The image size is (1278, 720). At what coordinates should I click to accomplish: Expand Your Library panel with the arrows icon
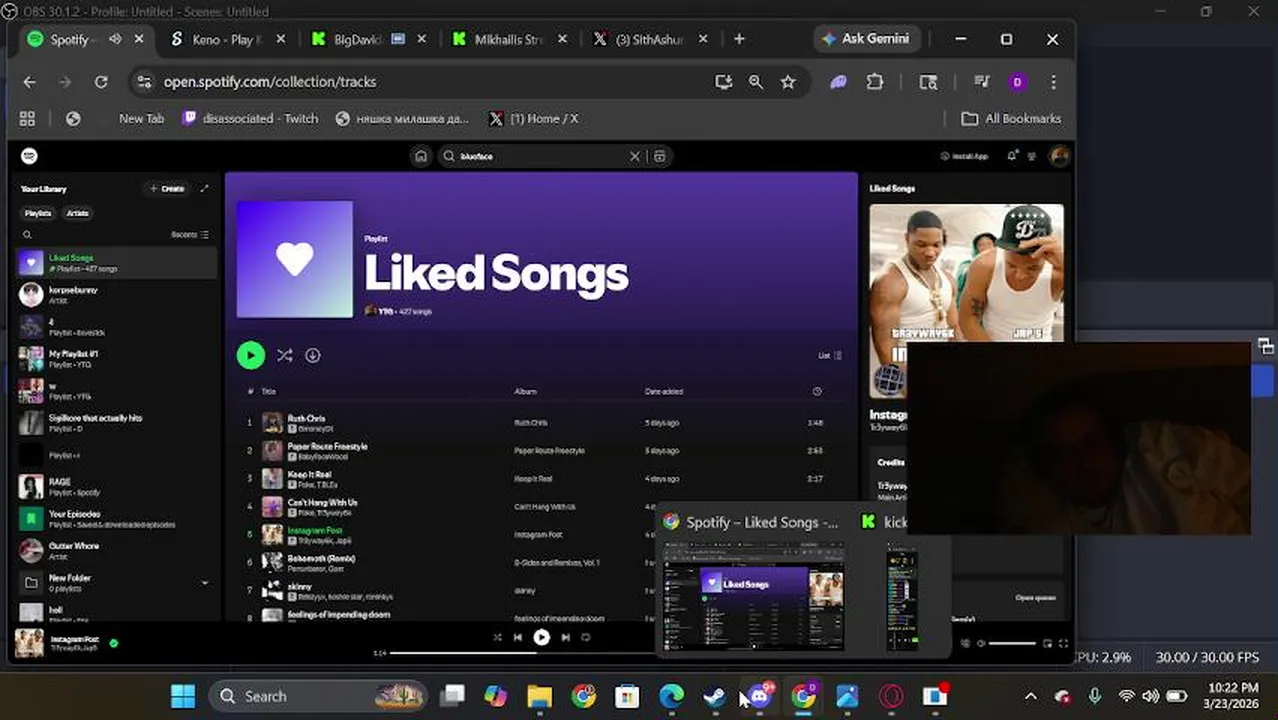(205, 188)
